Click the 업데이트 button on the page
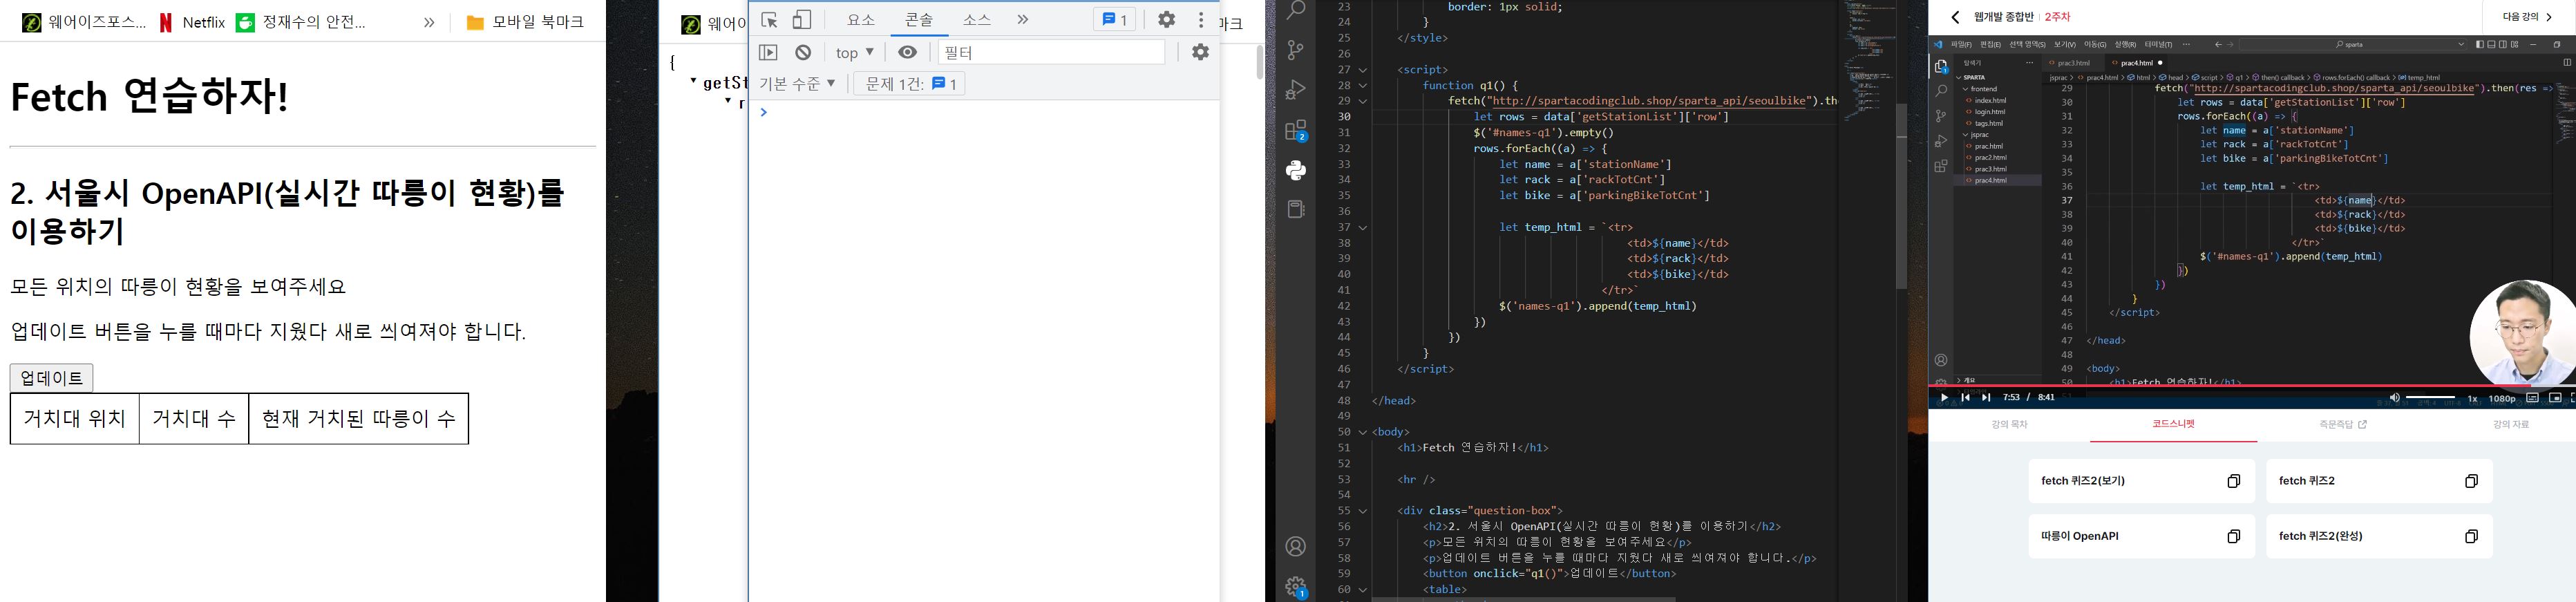 (52, 378)
